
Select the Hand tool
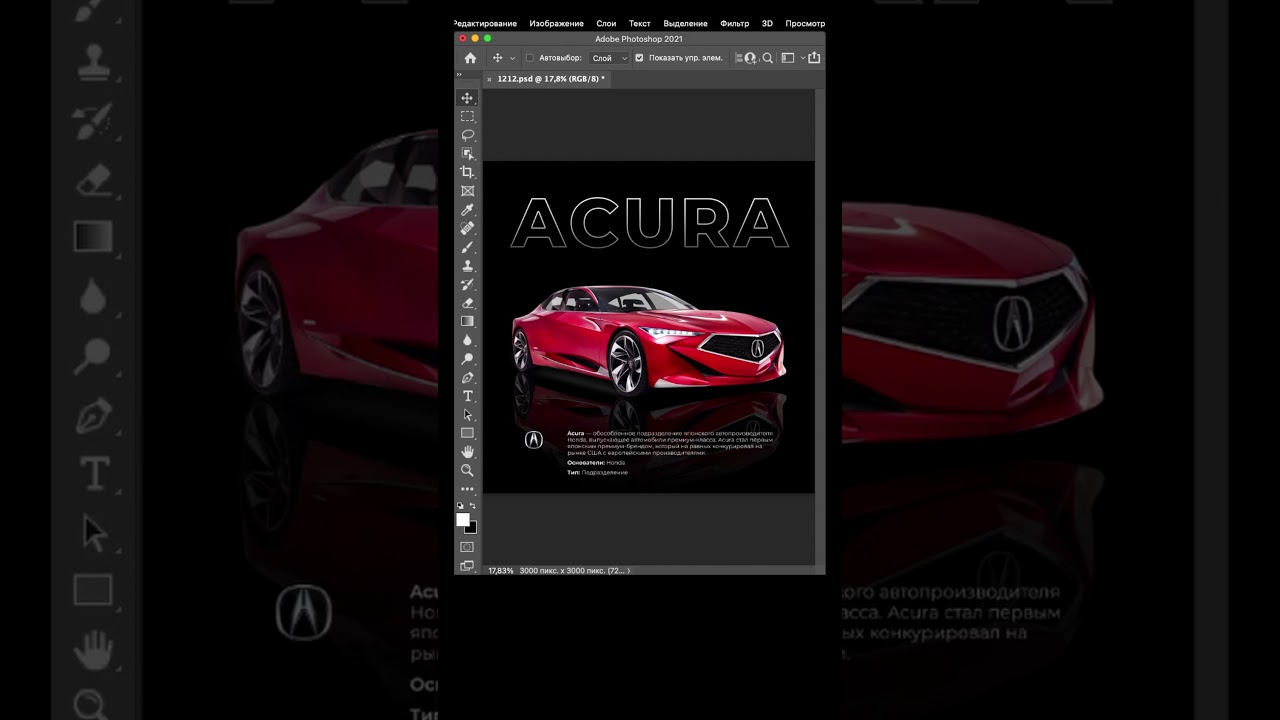[467, 452]
